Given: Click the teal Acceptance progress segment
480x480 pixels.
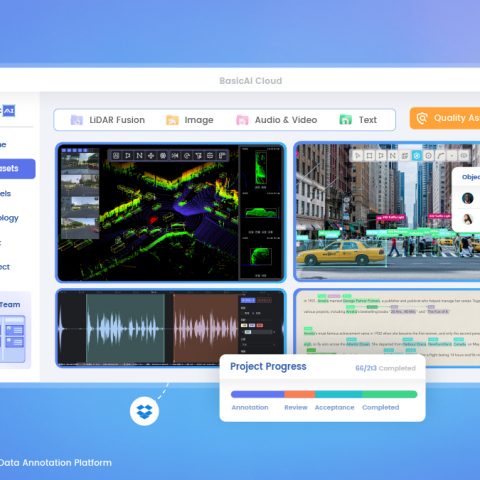Looking at the screenshot, I should 338,394.
